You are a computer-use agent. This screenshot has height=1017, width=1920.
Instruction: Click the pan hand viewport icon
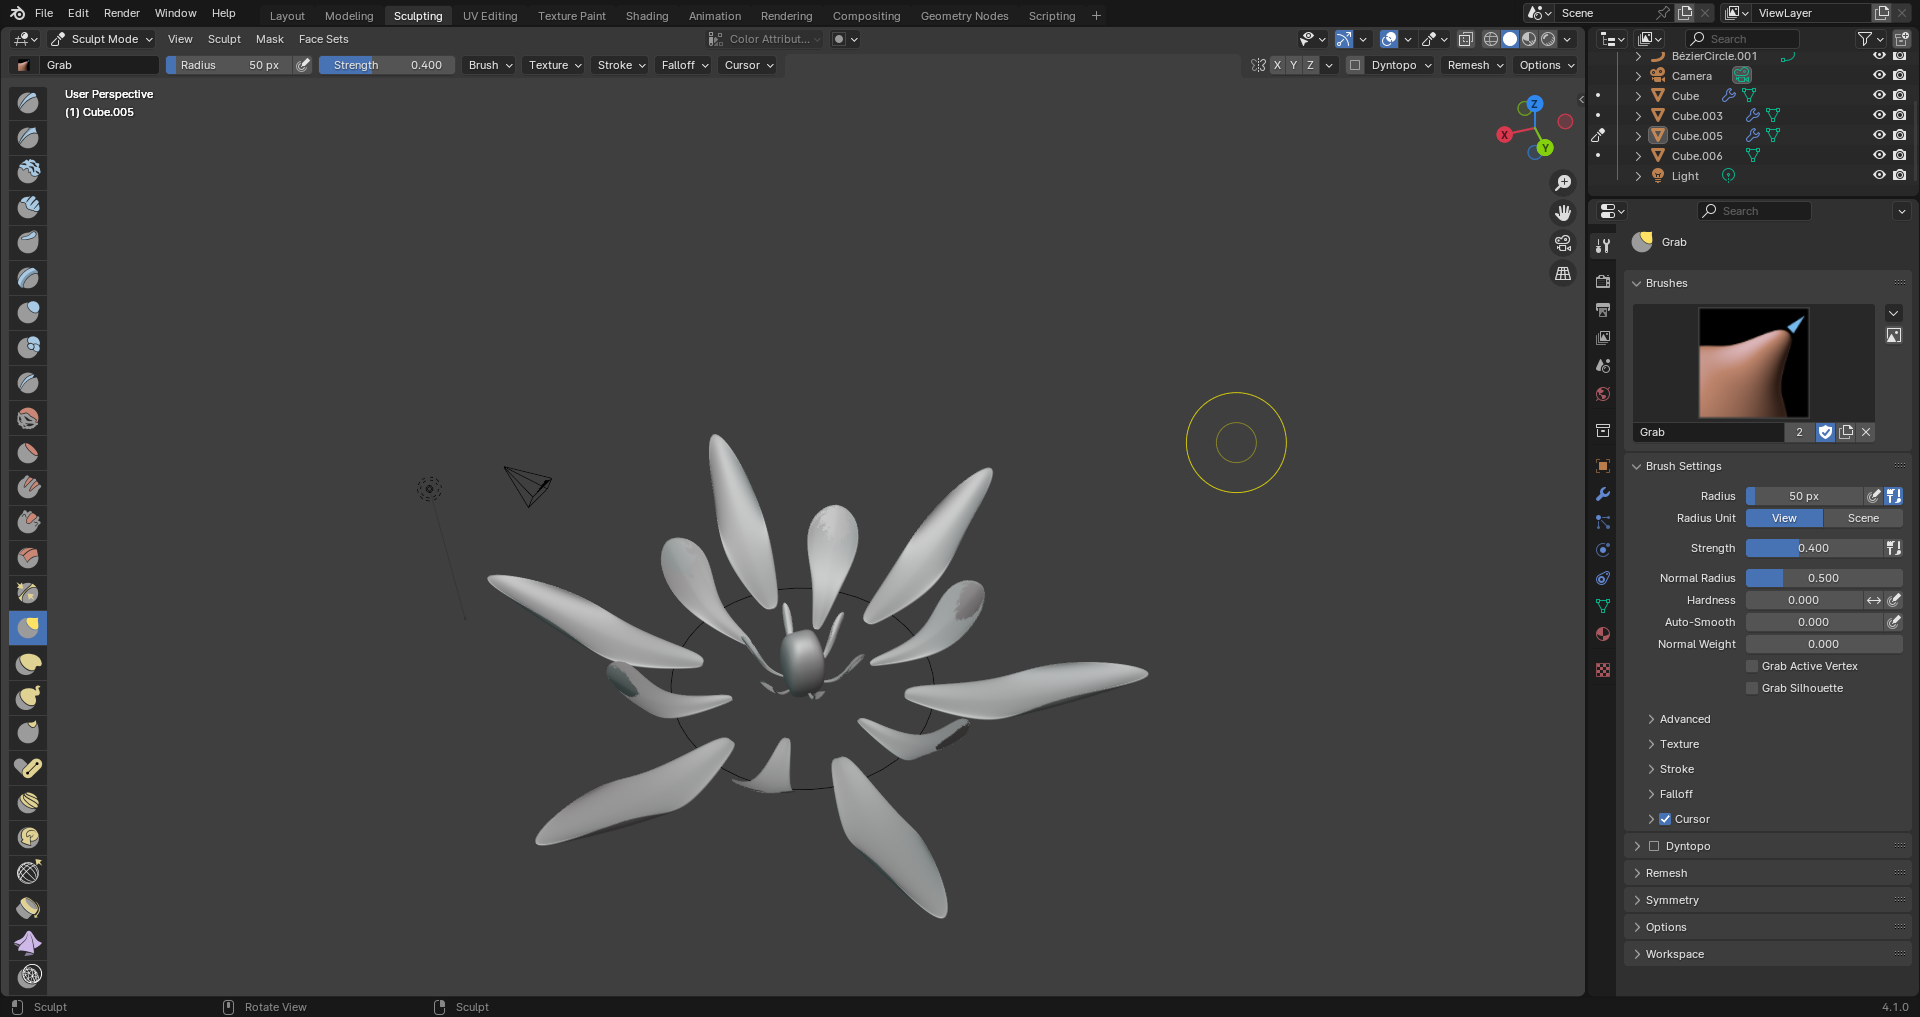click(x=1563, y=213)
